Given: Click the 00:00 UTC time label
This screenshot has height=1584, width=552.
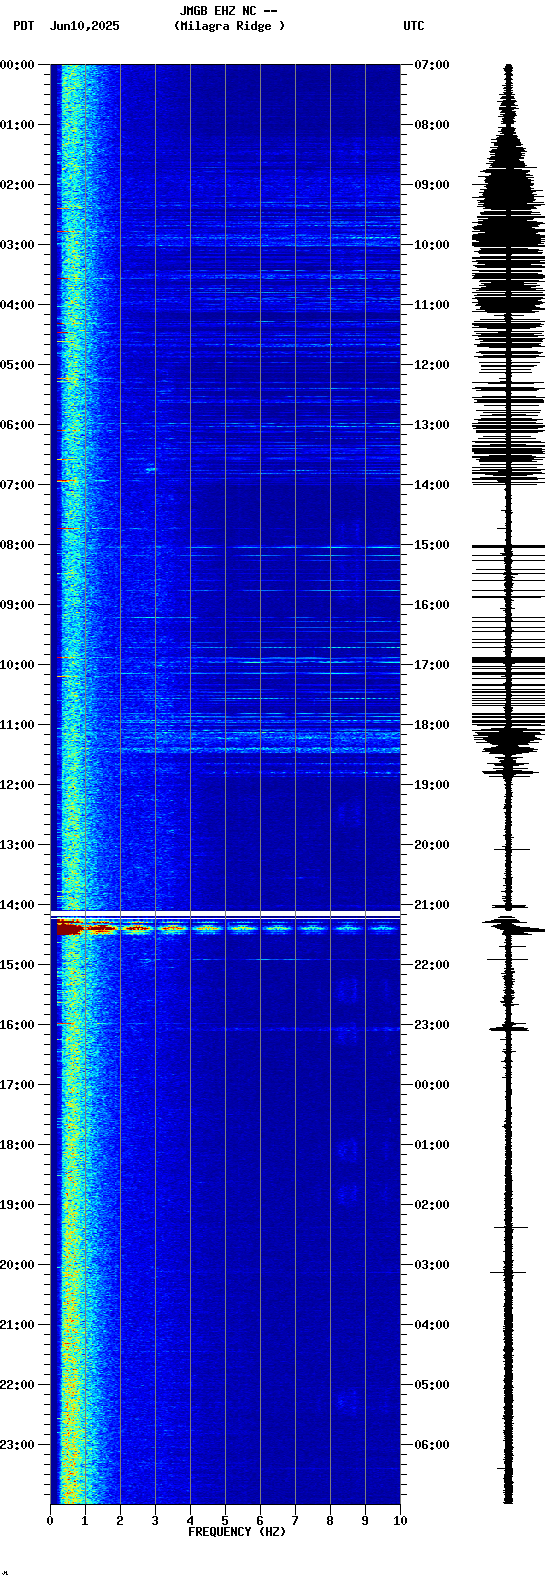Looking at the screenshot, I should (x=431, y=1085).
